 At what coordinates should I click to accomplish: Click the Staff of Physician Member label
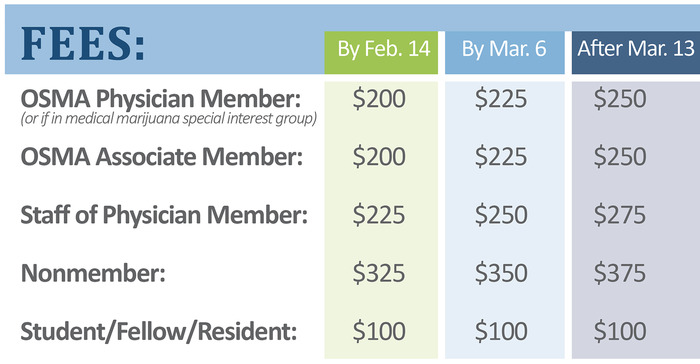click(164, 215)
